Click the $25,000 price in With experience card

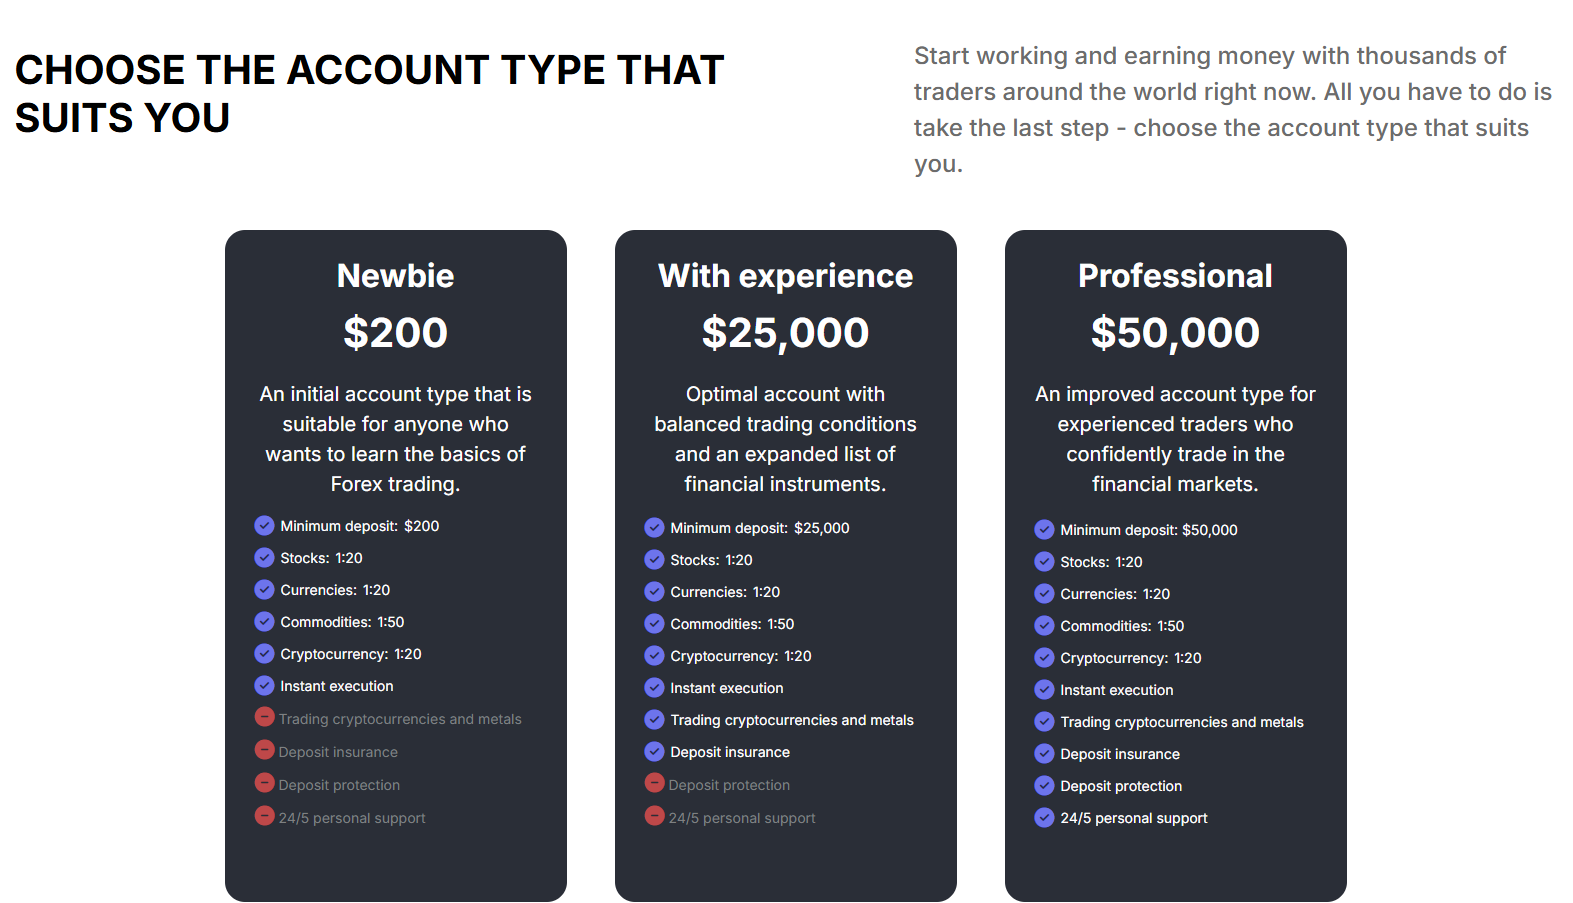[785, 333]
